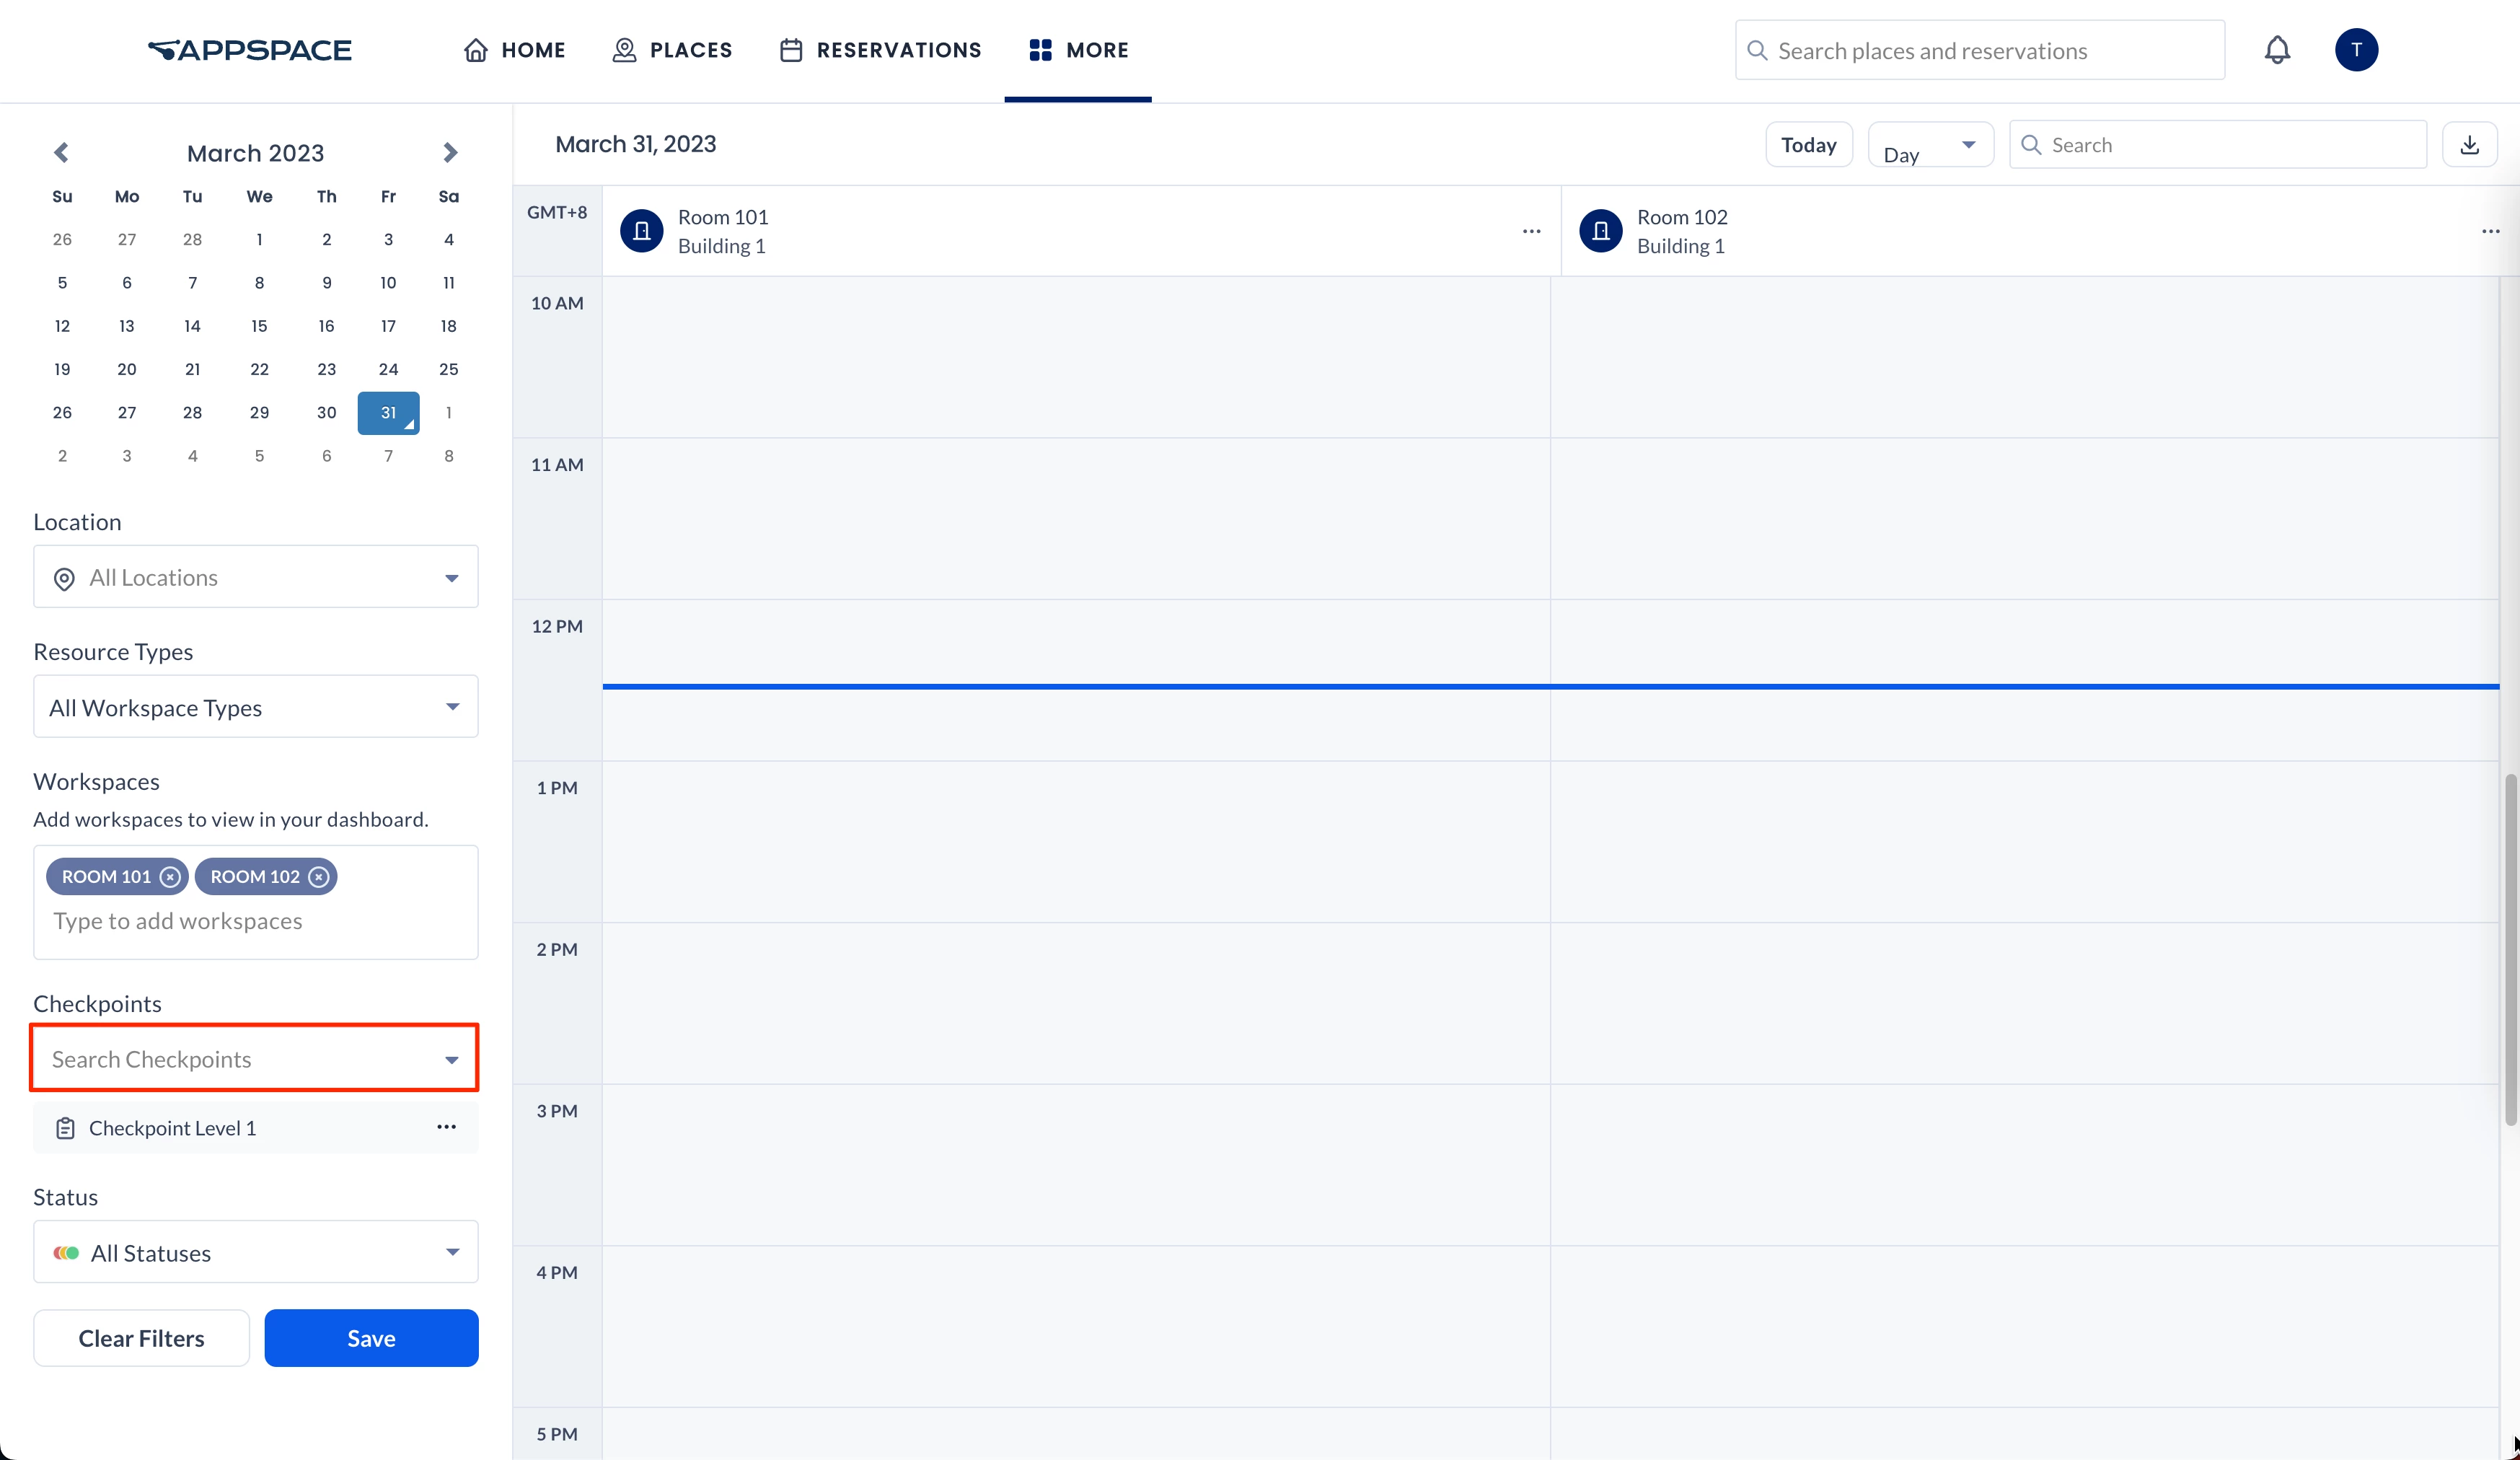Open the Day view selector
This screenshot has width=2520, height=1460.
point(1929,146)
